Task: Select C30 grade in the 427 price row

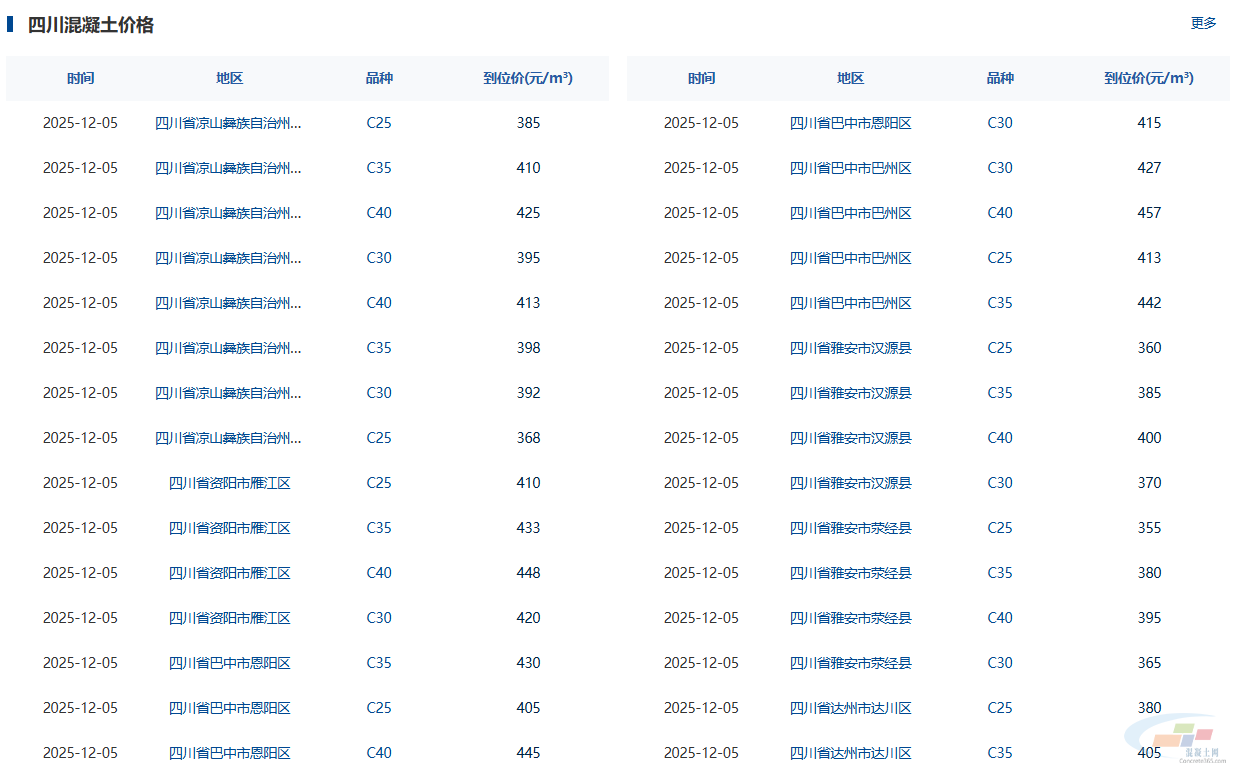Action: coord(999,168)
